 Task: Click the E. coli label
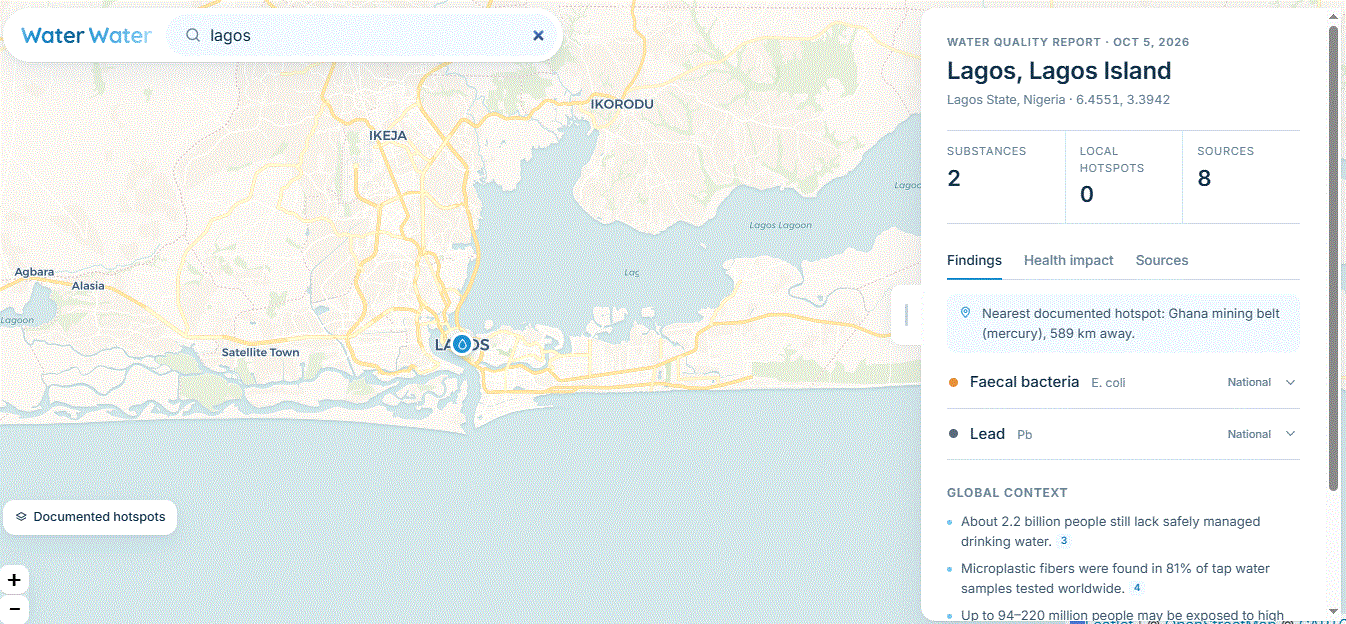pos(1108,383)
